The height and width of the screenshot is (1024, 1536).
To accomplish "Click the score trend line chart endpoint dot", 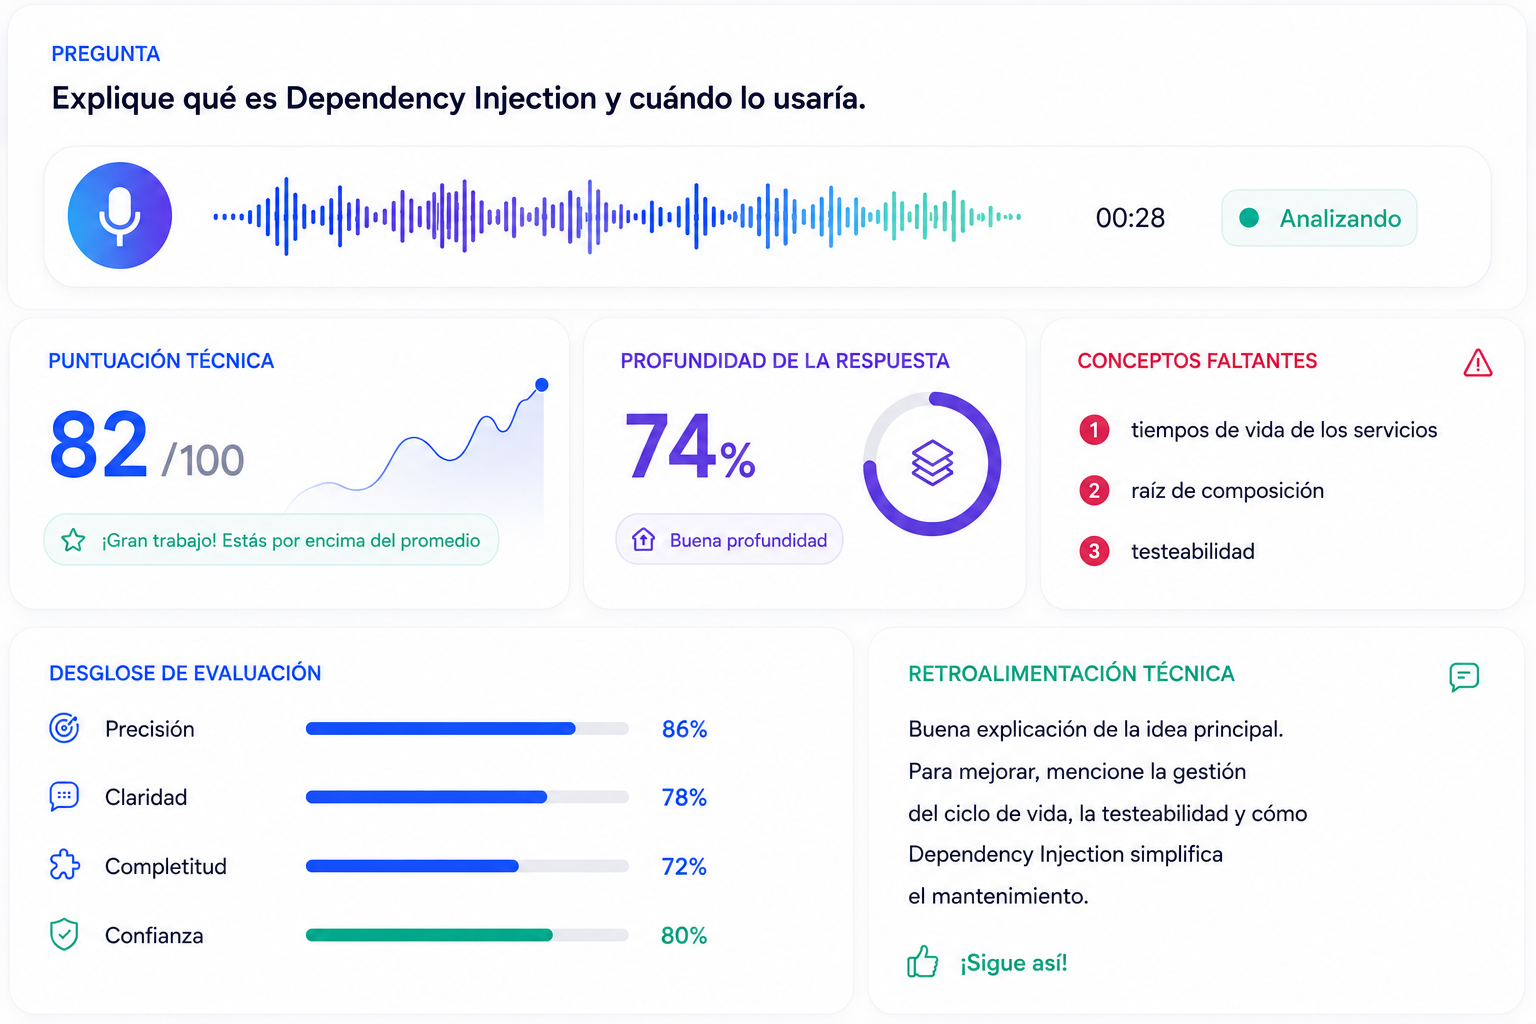I will coord(542,385).
